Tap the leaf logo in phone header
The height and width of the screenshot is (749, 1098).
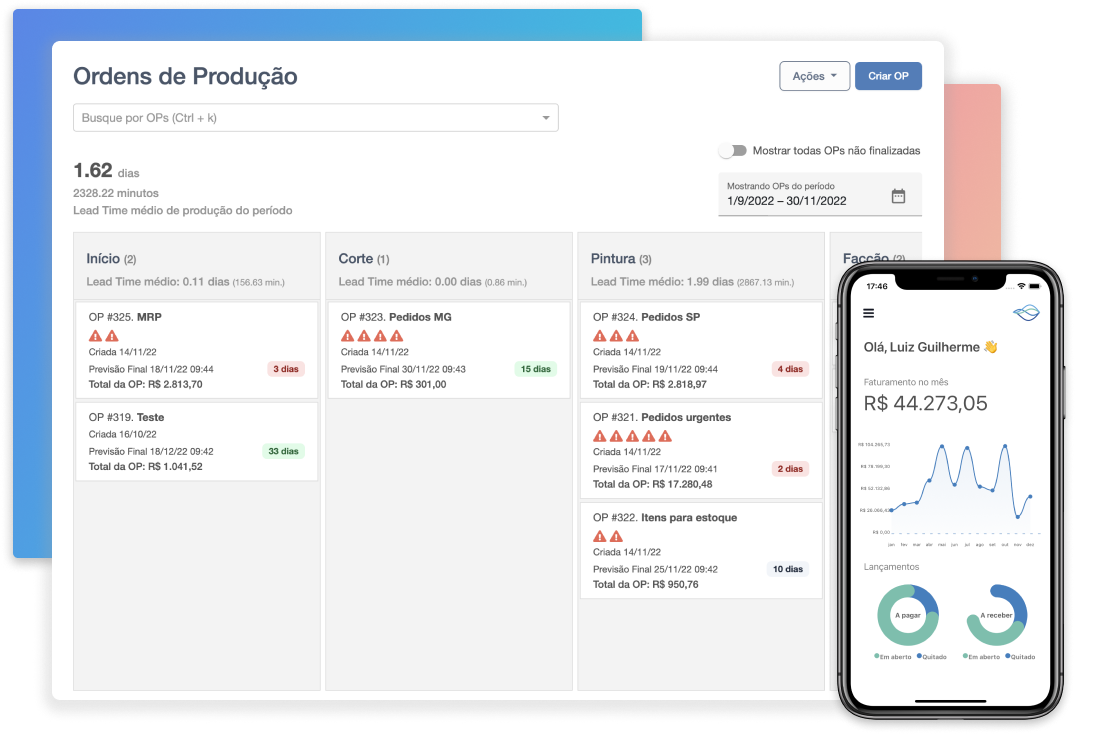tap(1025, 313)
